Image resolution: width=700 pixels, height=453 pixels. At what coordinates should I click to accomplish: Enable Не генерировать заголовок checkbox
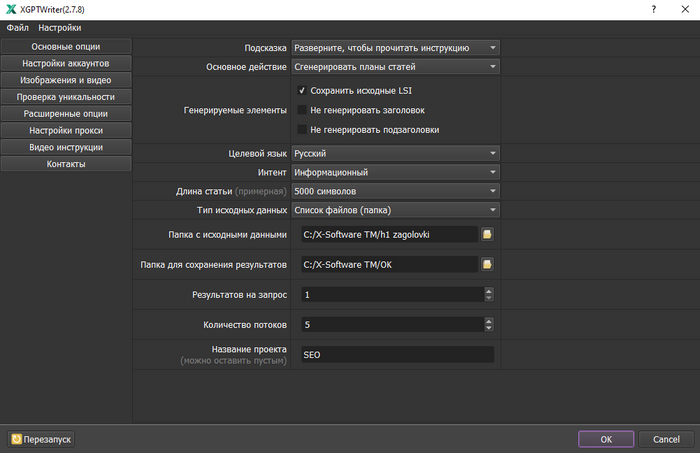coord(302,110)
